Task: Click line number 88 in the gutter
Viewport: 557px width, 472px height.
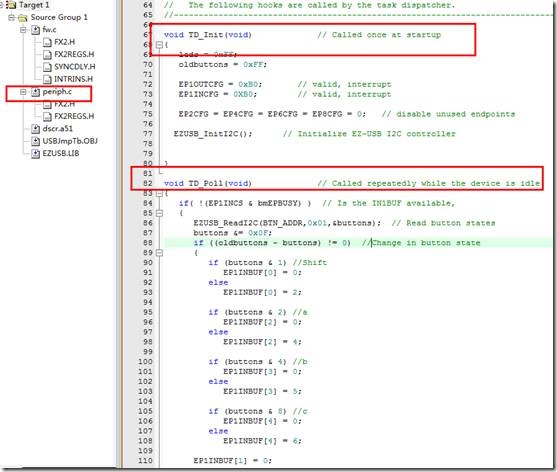Action: (148, 243)
